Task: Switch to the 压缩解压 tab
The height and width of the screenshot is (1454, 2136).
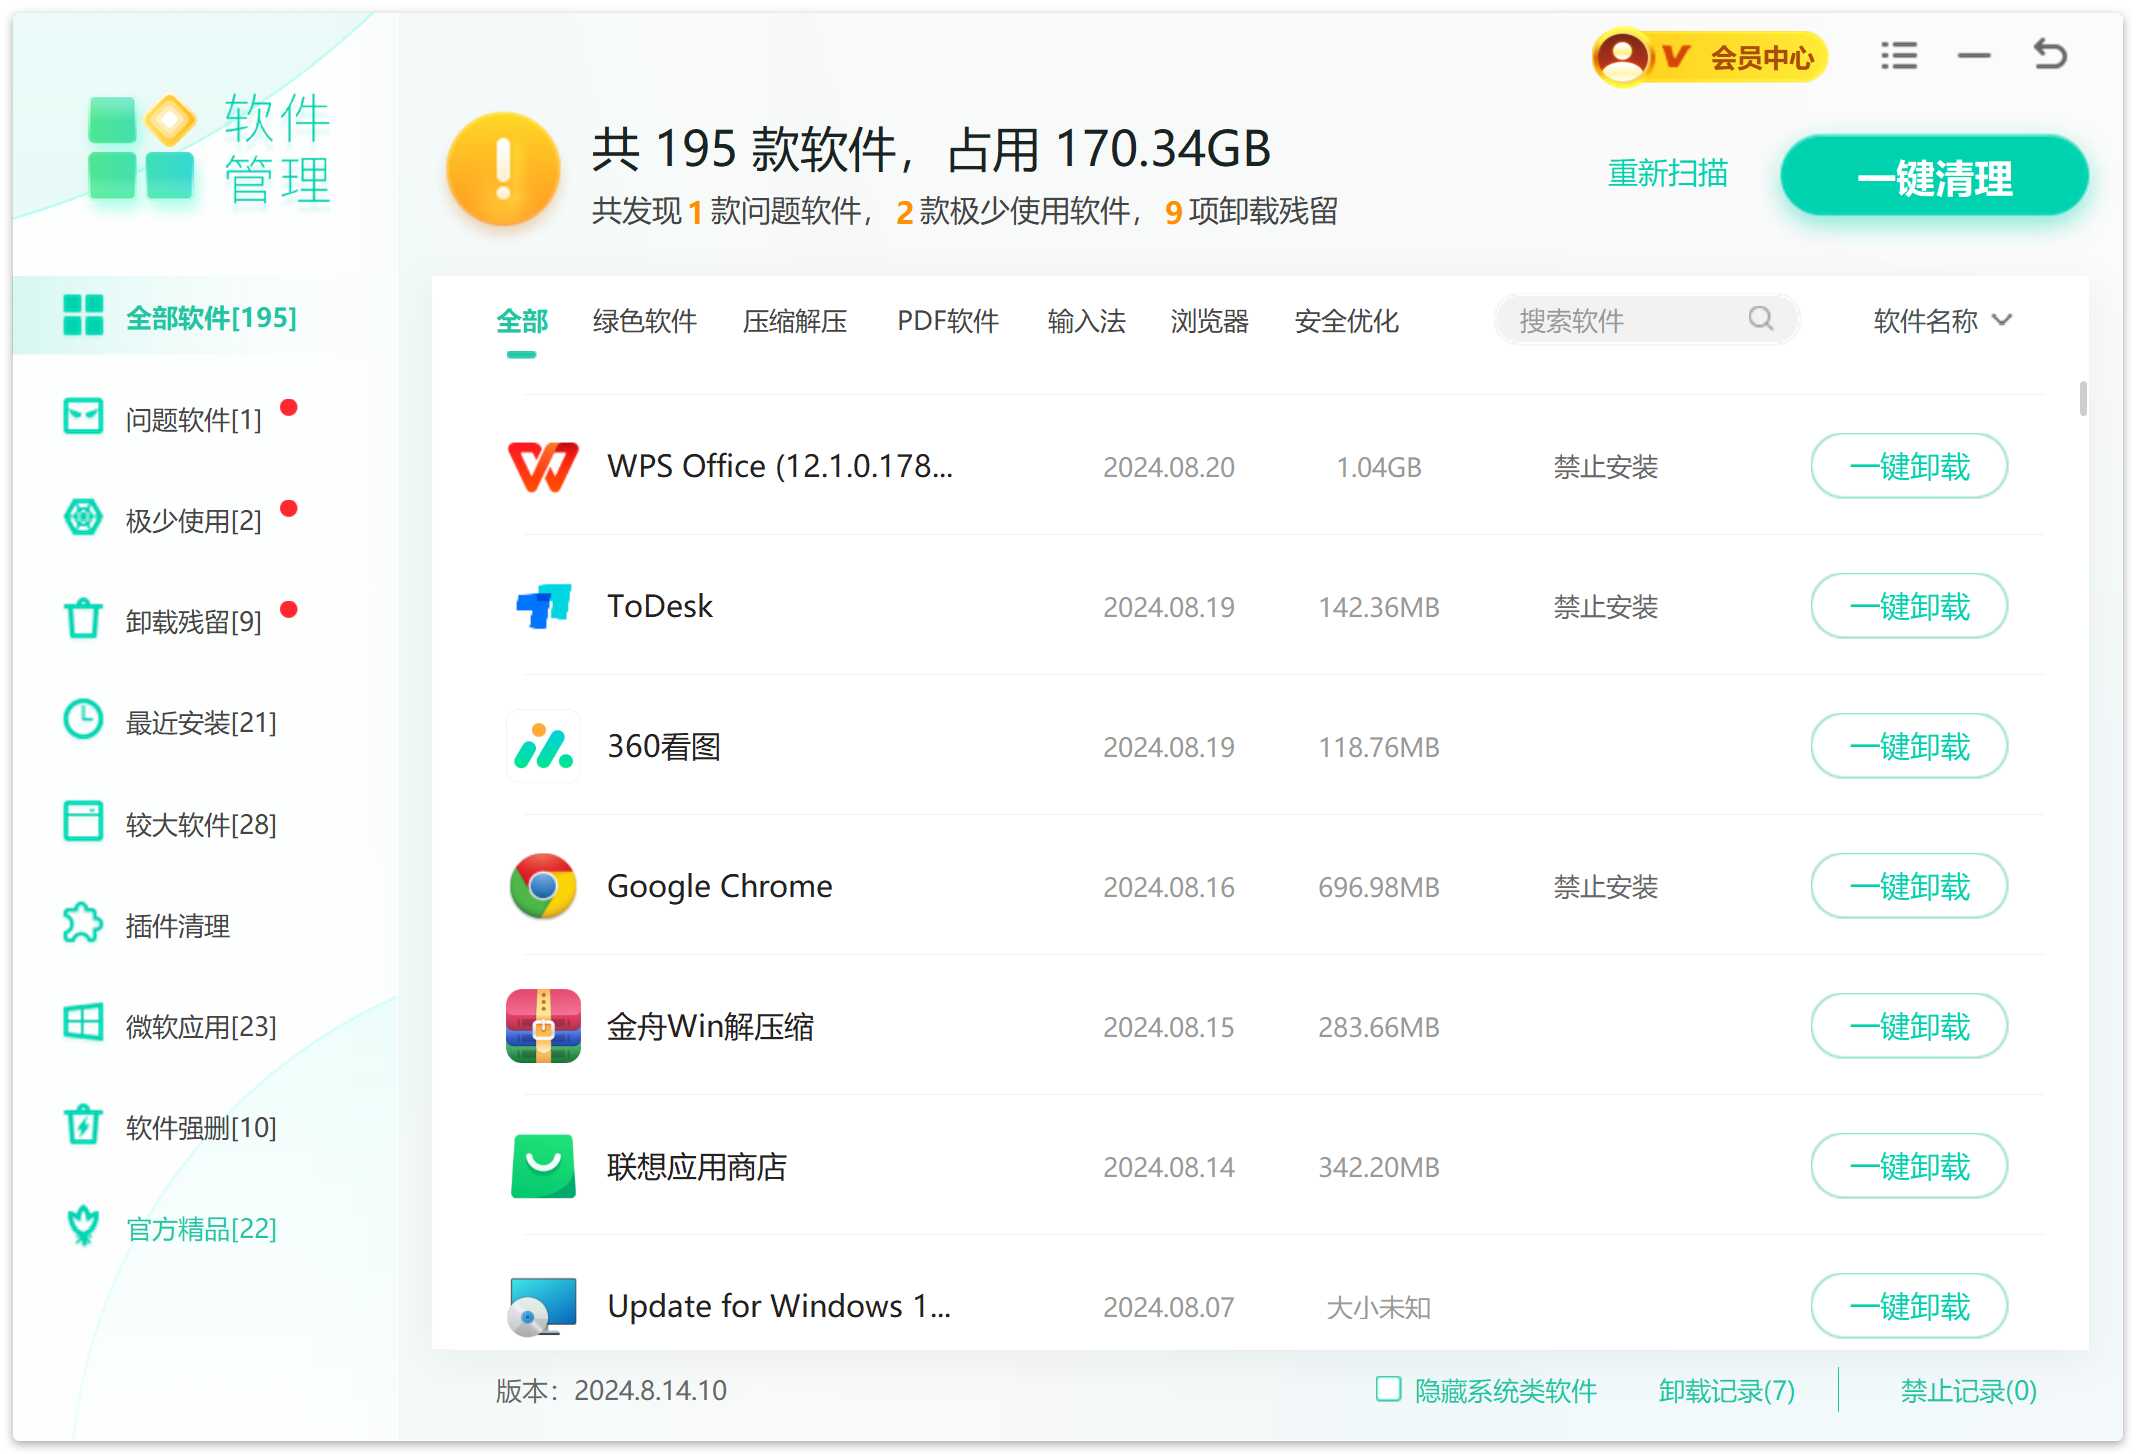Action: (x=795, y=321)
